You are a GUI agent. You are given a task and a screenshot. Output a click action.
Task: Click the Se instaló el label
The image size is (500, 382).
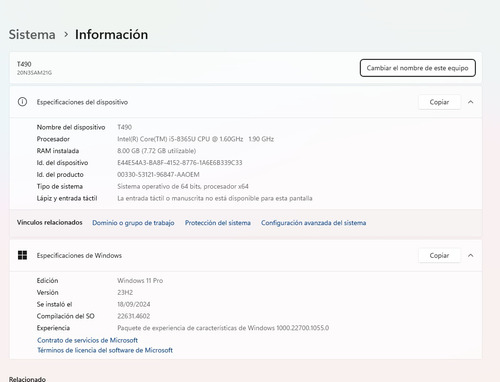click(54, 304)
